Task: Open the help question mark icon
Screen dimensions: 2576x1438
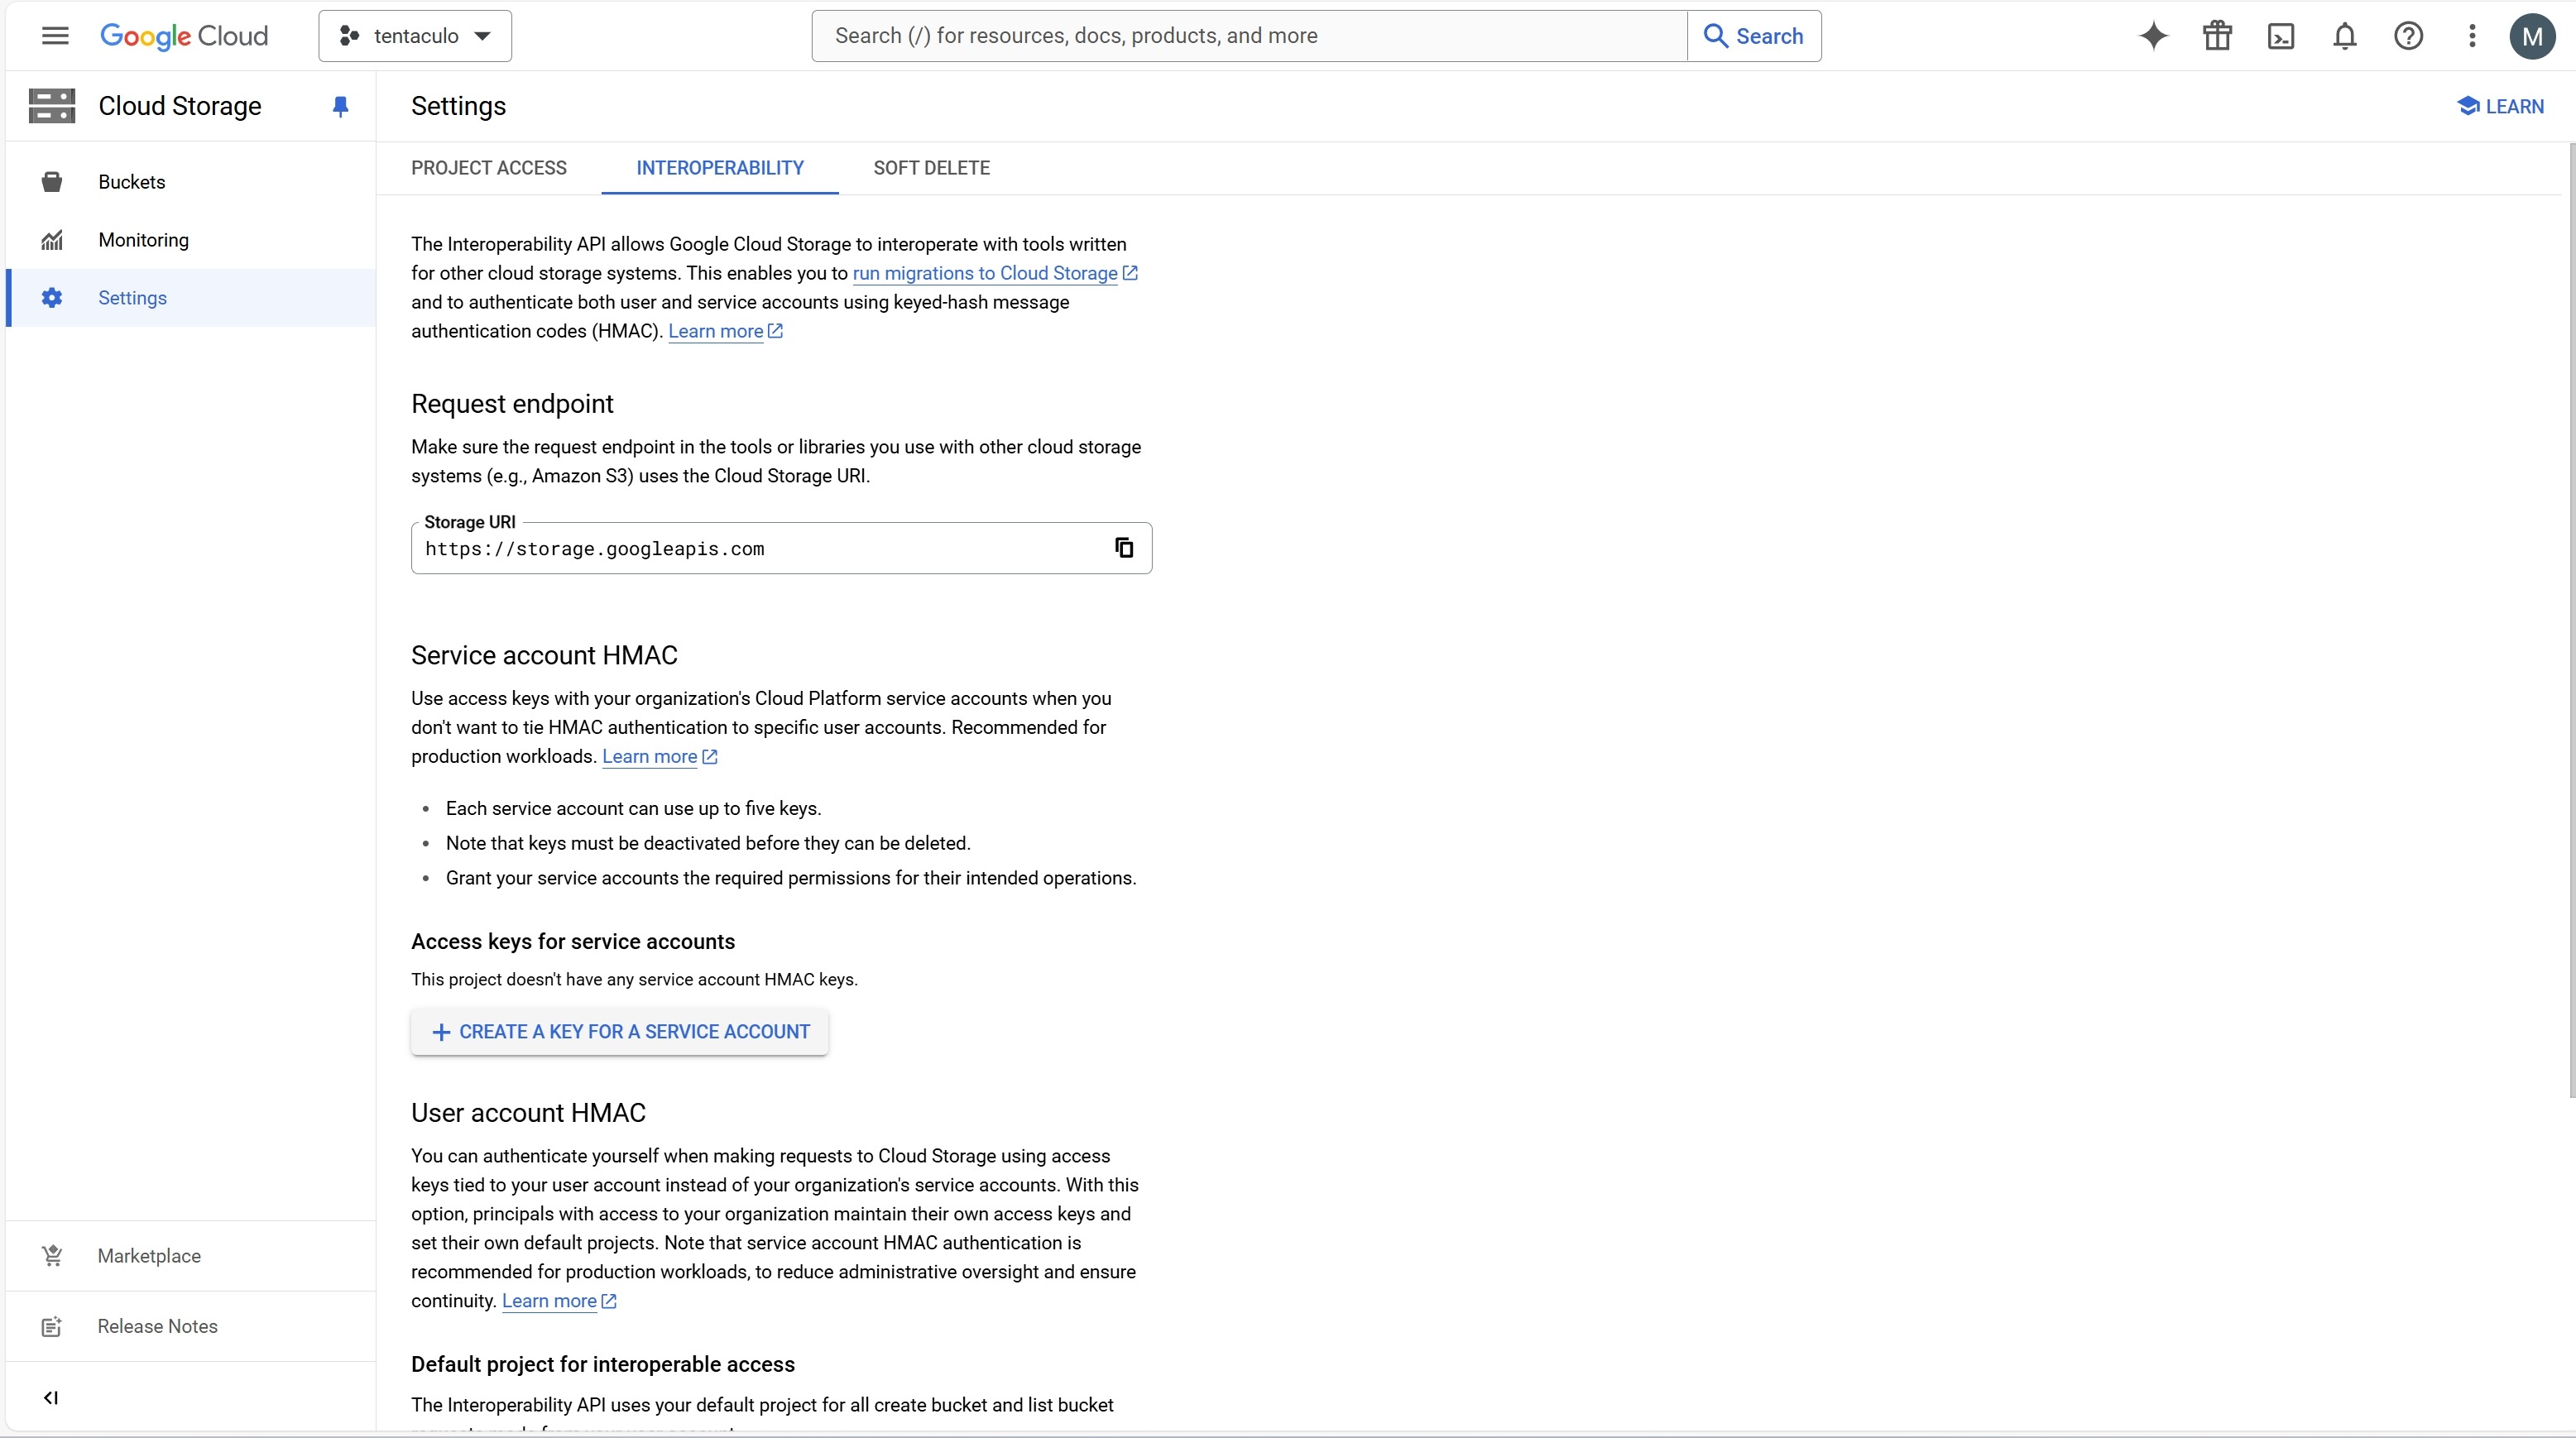Action: [x=2408, y=36]
